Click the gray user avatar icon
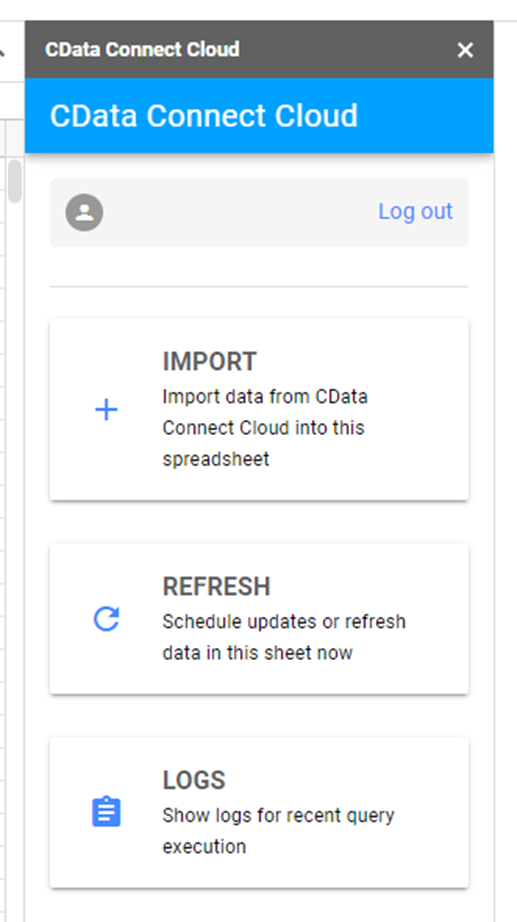The image size is (517, 922). point(85,212)
